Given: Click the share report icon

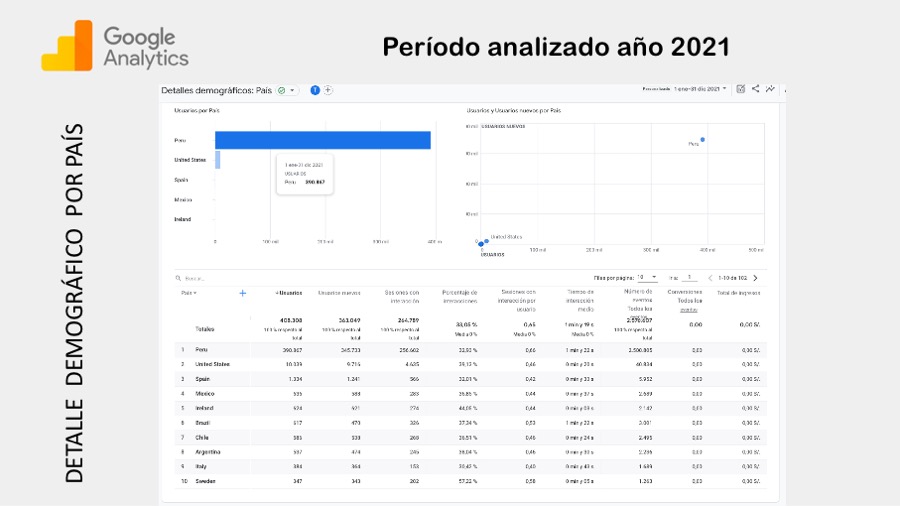Looking at the screenshot, I should pyautogui.click(x=756, y=89).
